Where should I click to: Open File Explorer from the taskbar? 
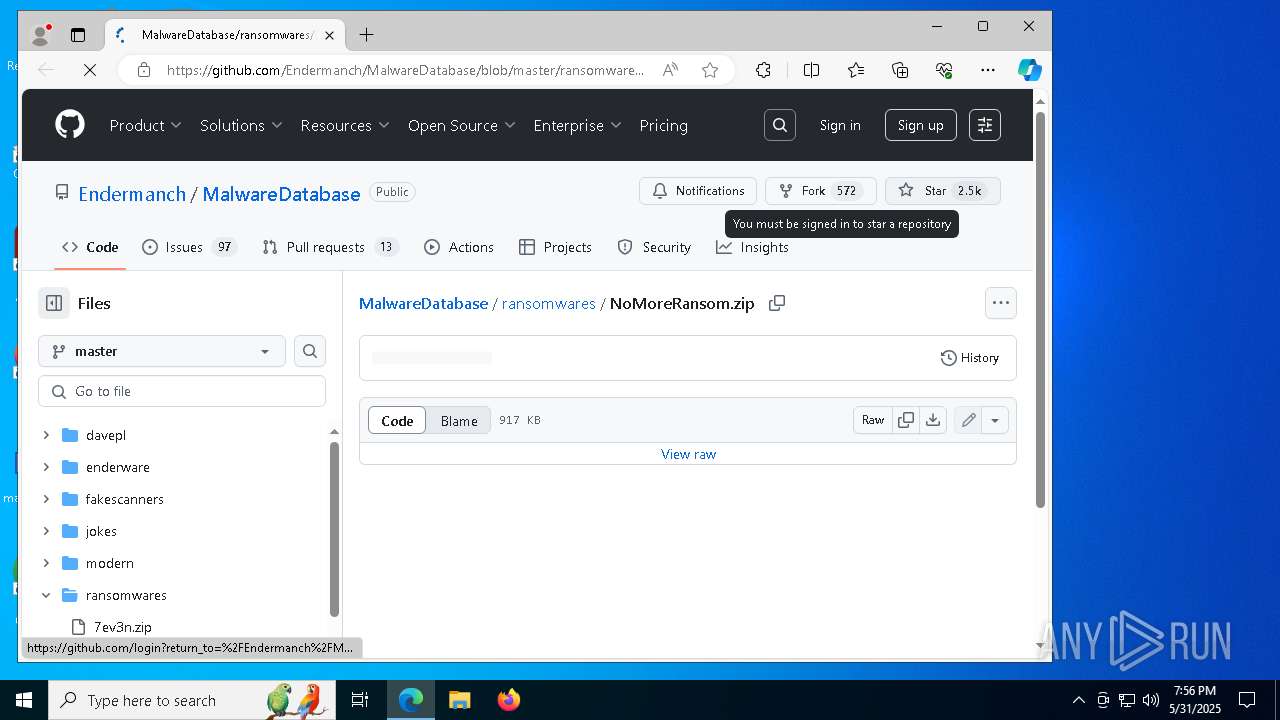[x=460, y=700]
